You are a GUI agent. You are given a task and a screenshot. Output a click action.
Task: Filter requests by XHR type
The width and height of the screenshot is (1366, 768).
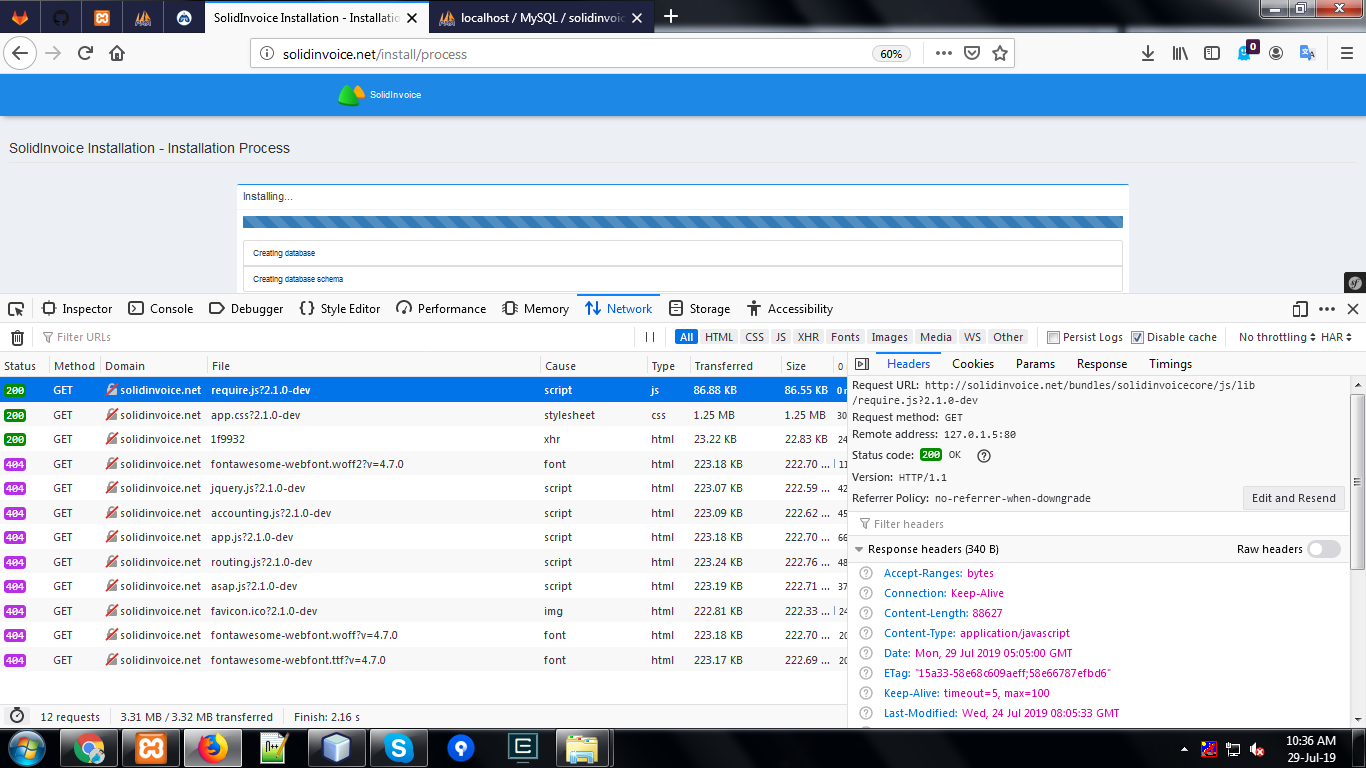click(x=808, y=337)
